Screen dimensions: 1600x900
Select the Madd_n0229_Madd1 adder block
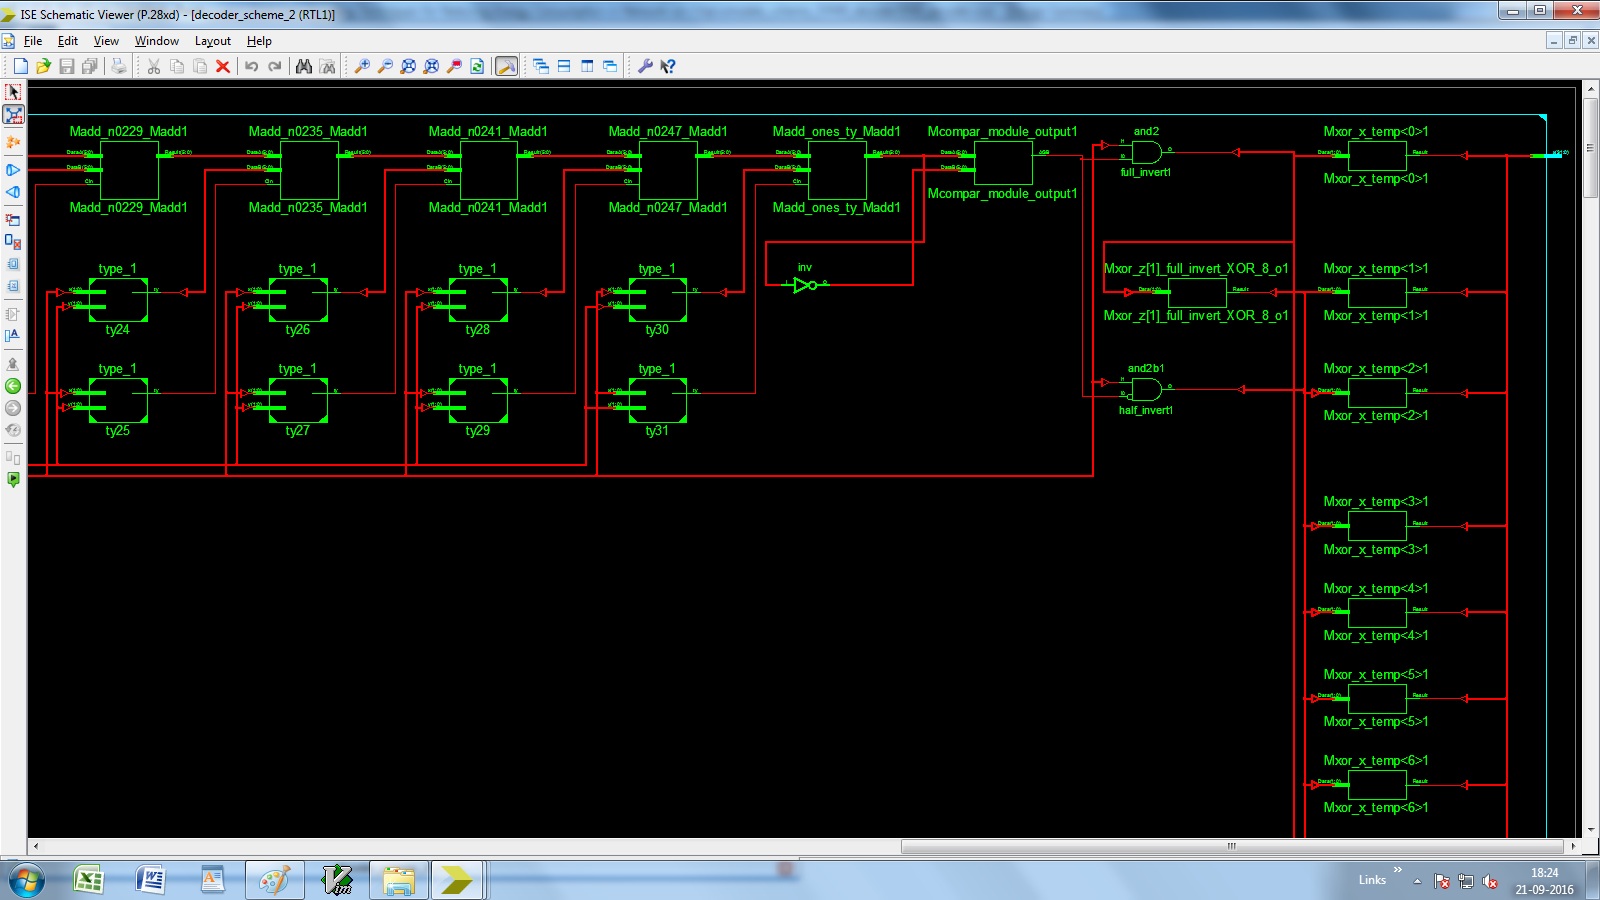pos(129,170)
